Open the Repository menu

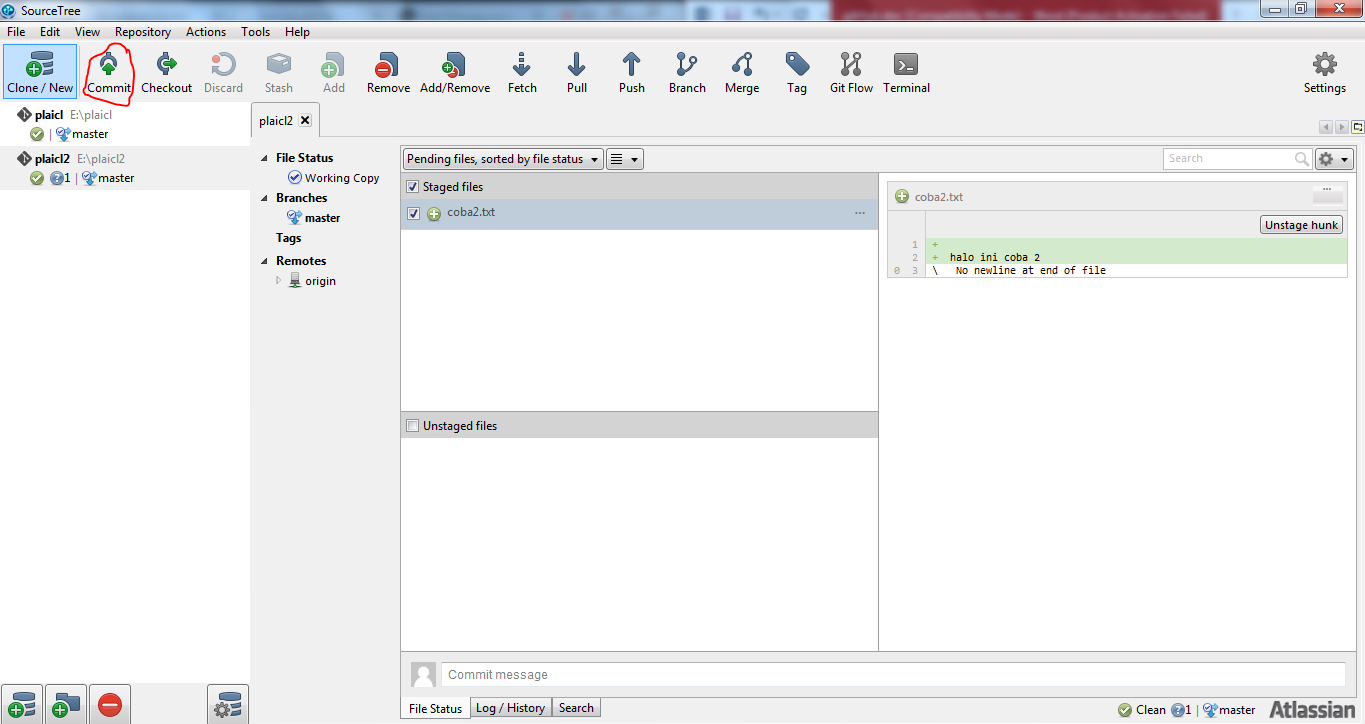[143, 32]
